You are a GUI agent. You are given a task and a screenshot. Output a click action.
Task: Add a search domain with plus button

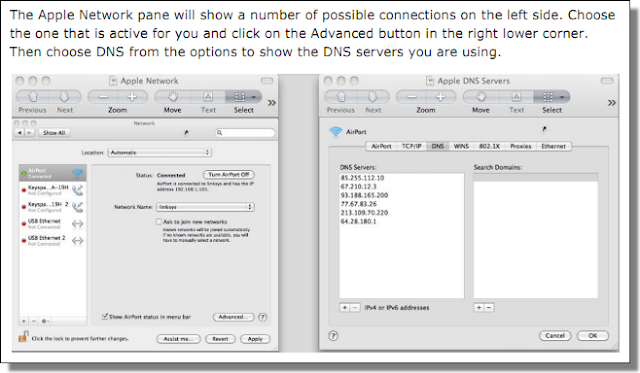[x=479, y=307]
